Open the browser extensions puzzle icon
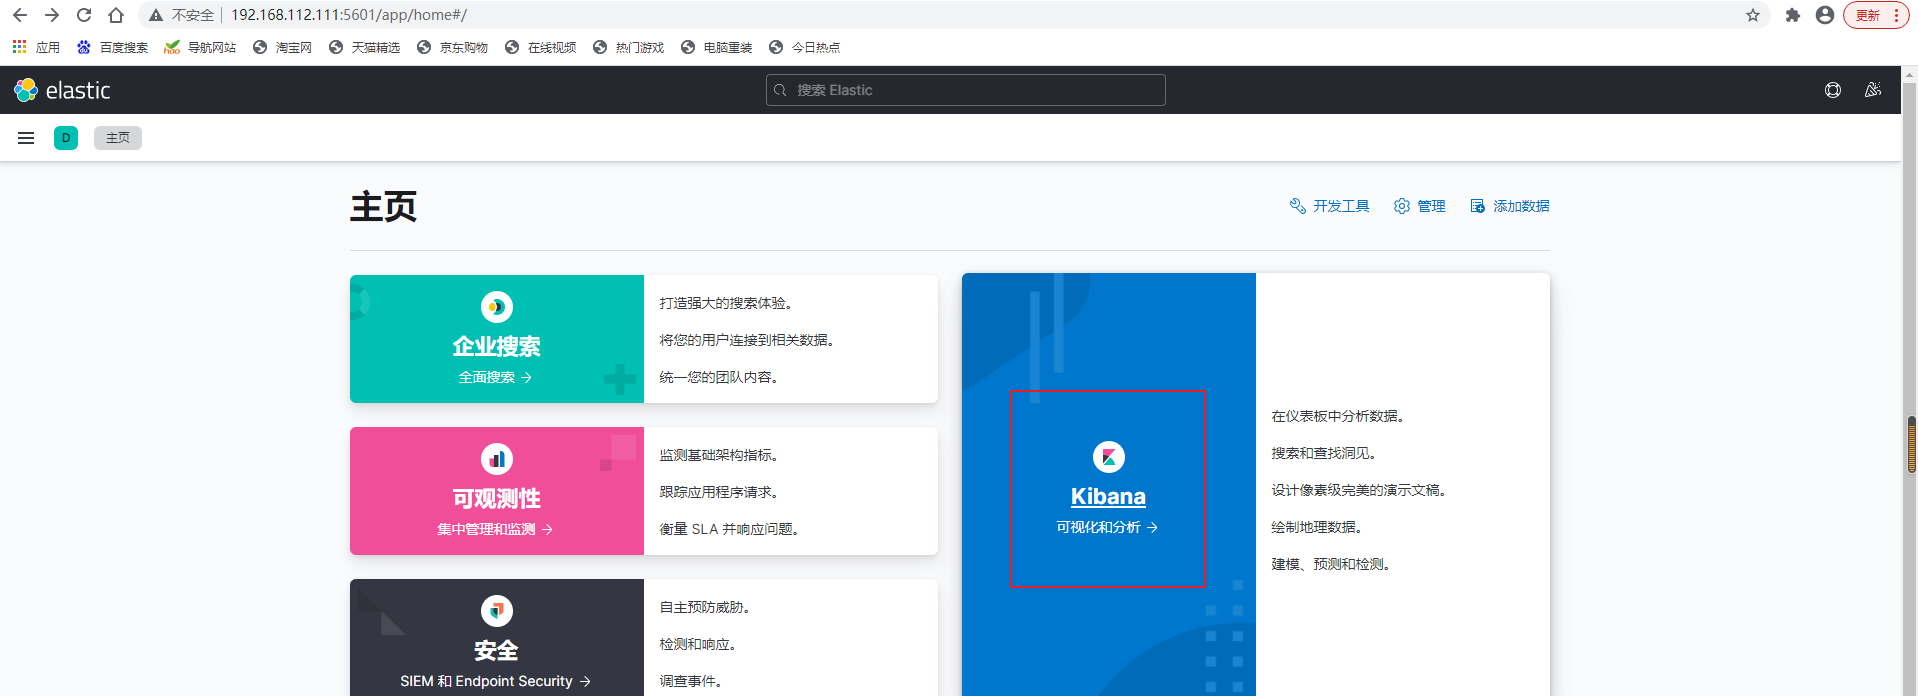The width and height of the screenshot is (1918, 696). (1793, 15)
